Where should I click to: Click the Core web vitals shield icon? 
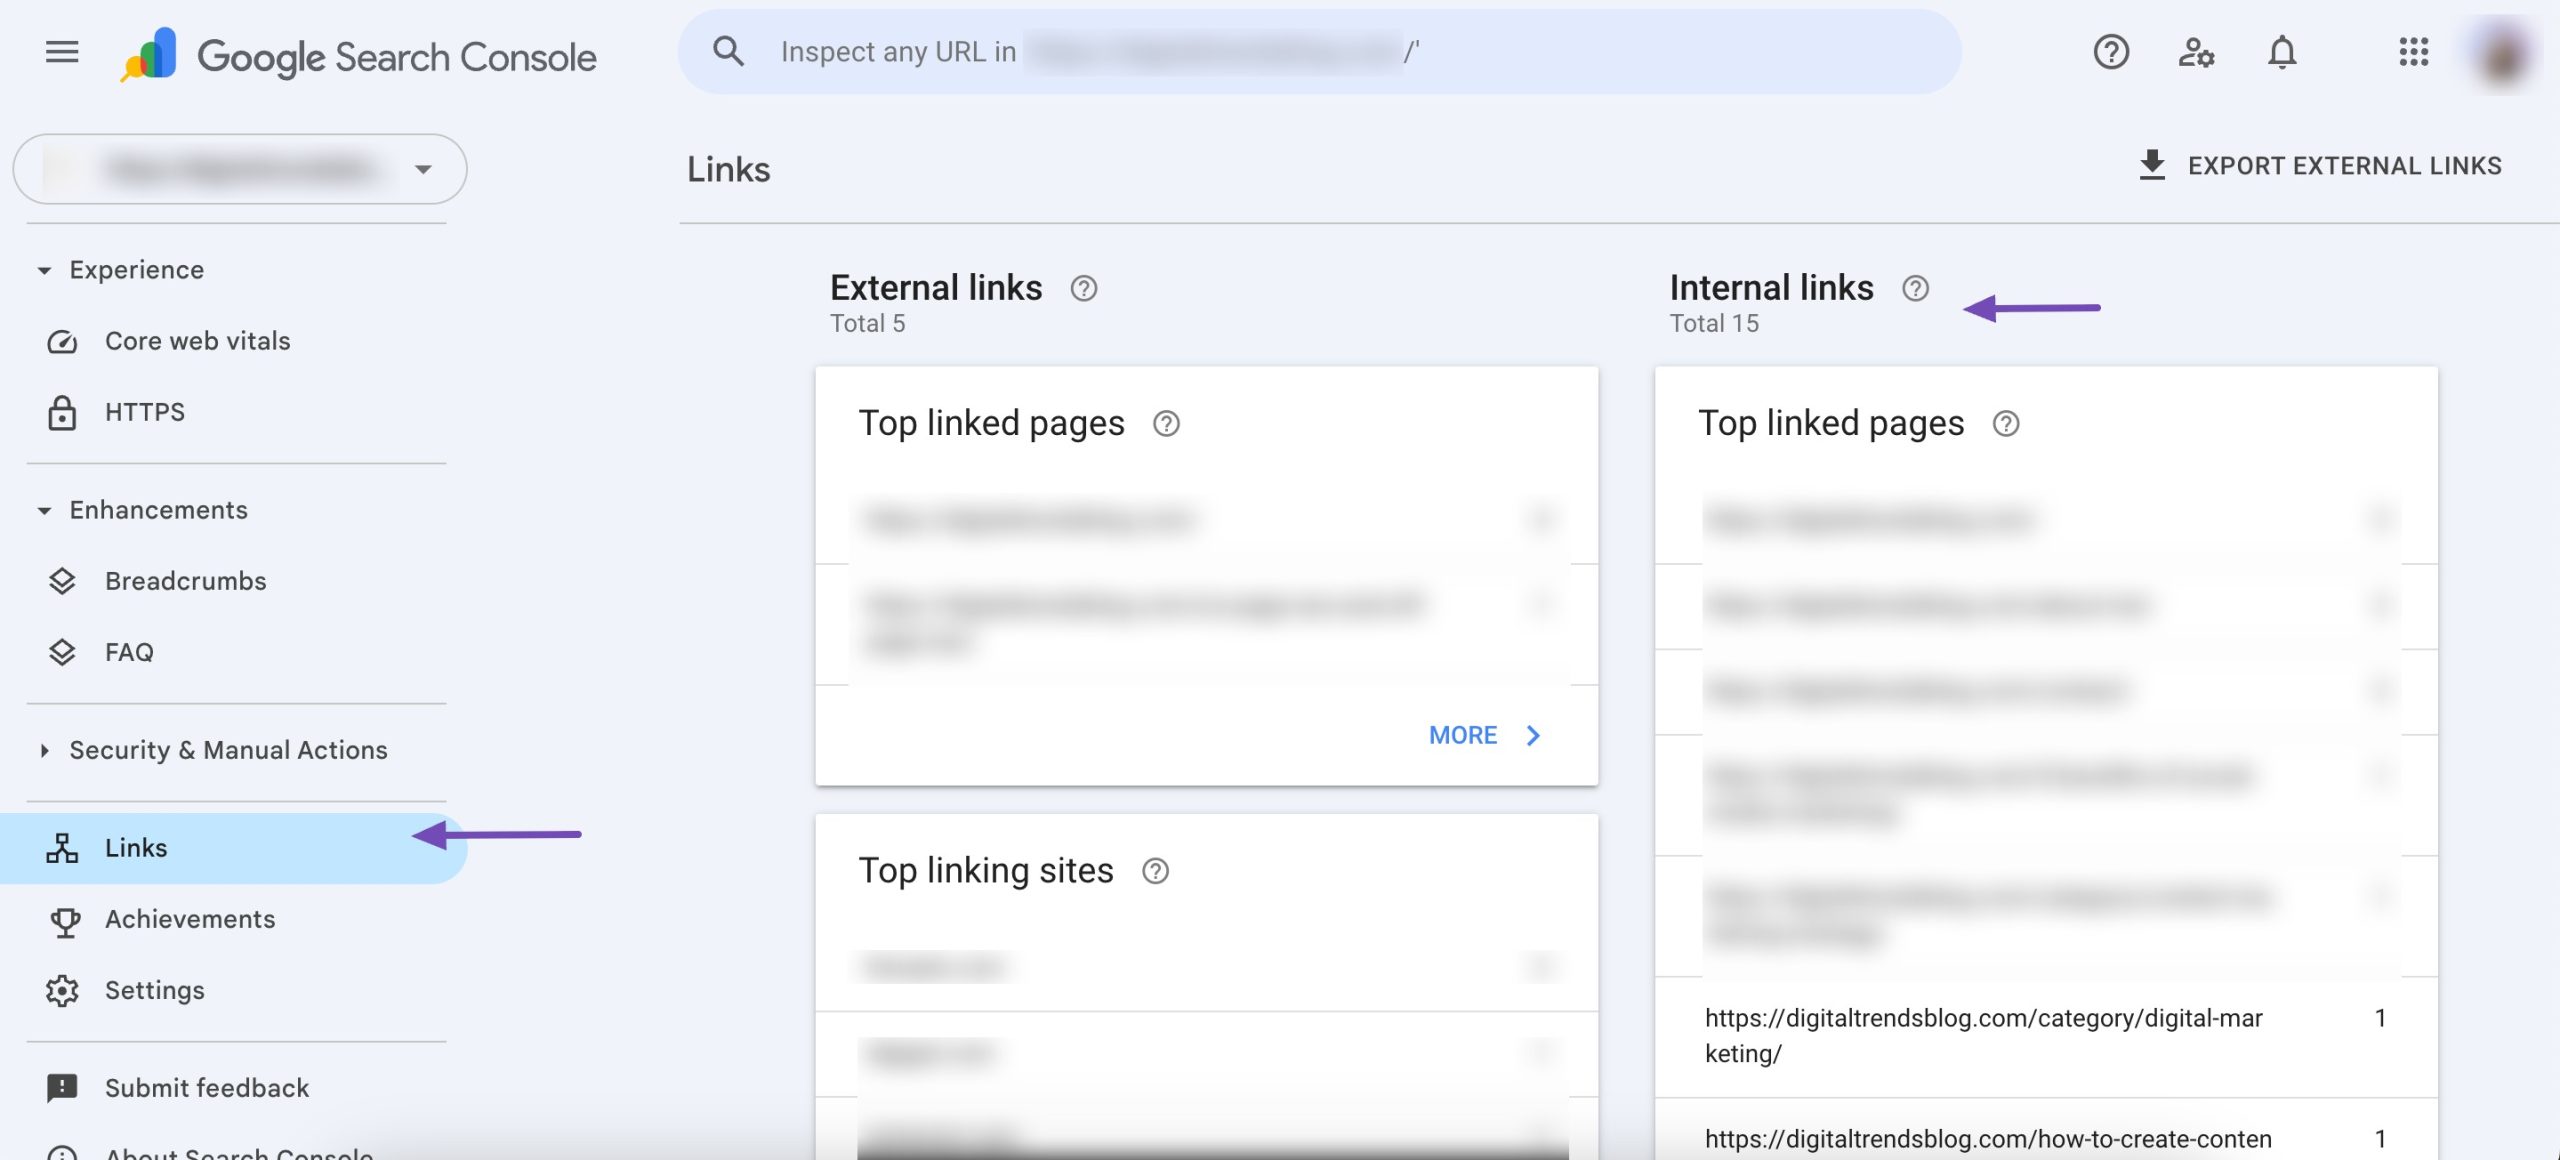pos(63,340)
